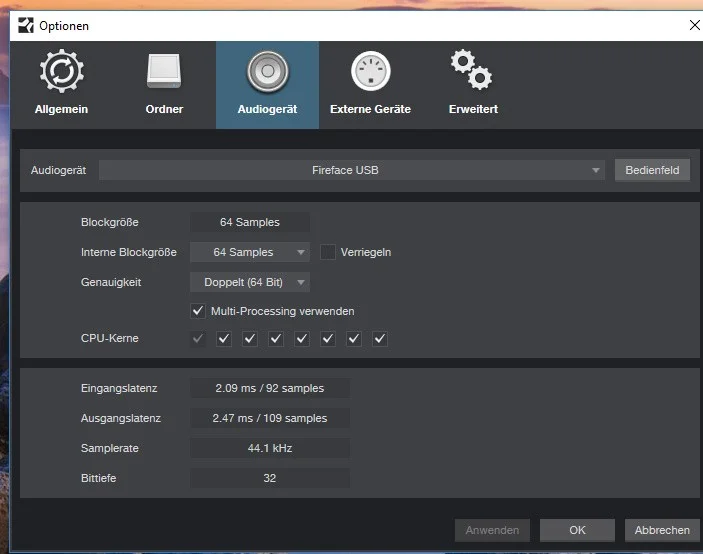Toggle the first greyed CPU-Kerne checkbox
Viewport: 703px width, 554px height.
[x=198, y=338]
